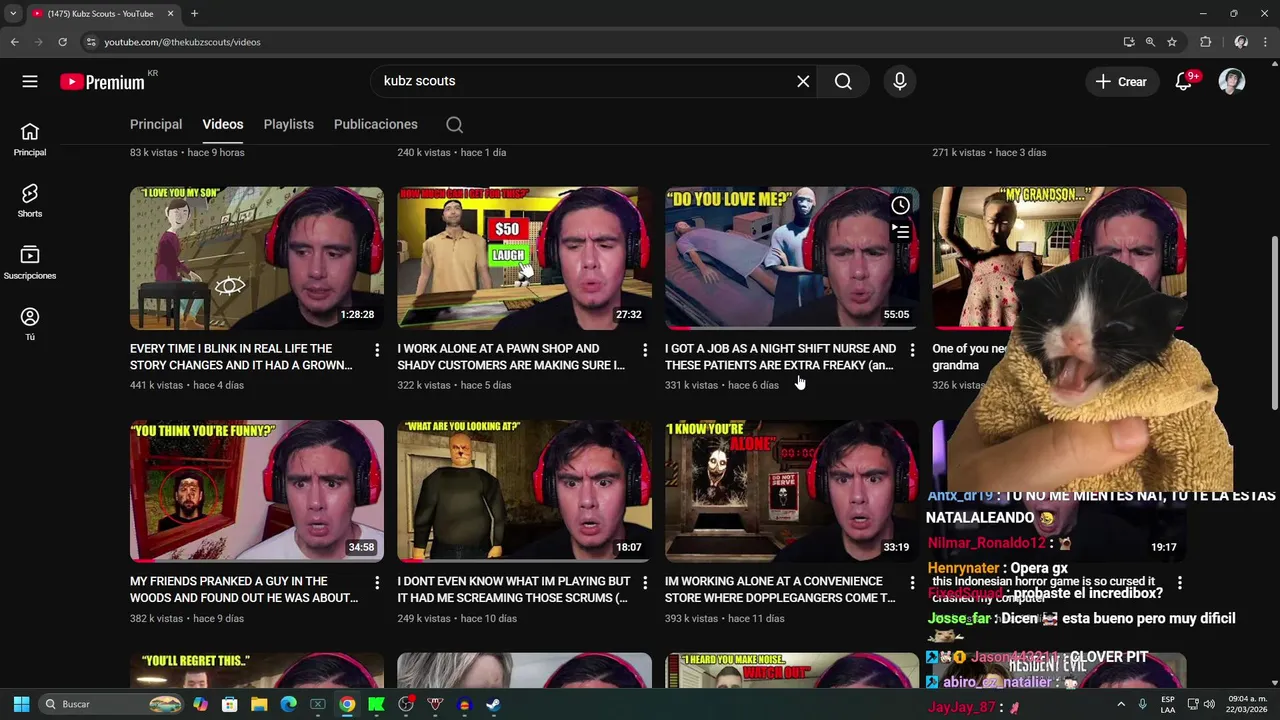Screen dimensions: 1280x720
Task: Open options for MY FRIENDS PRANKED video
Action: [377, 582]
